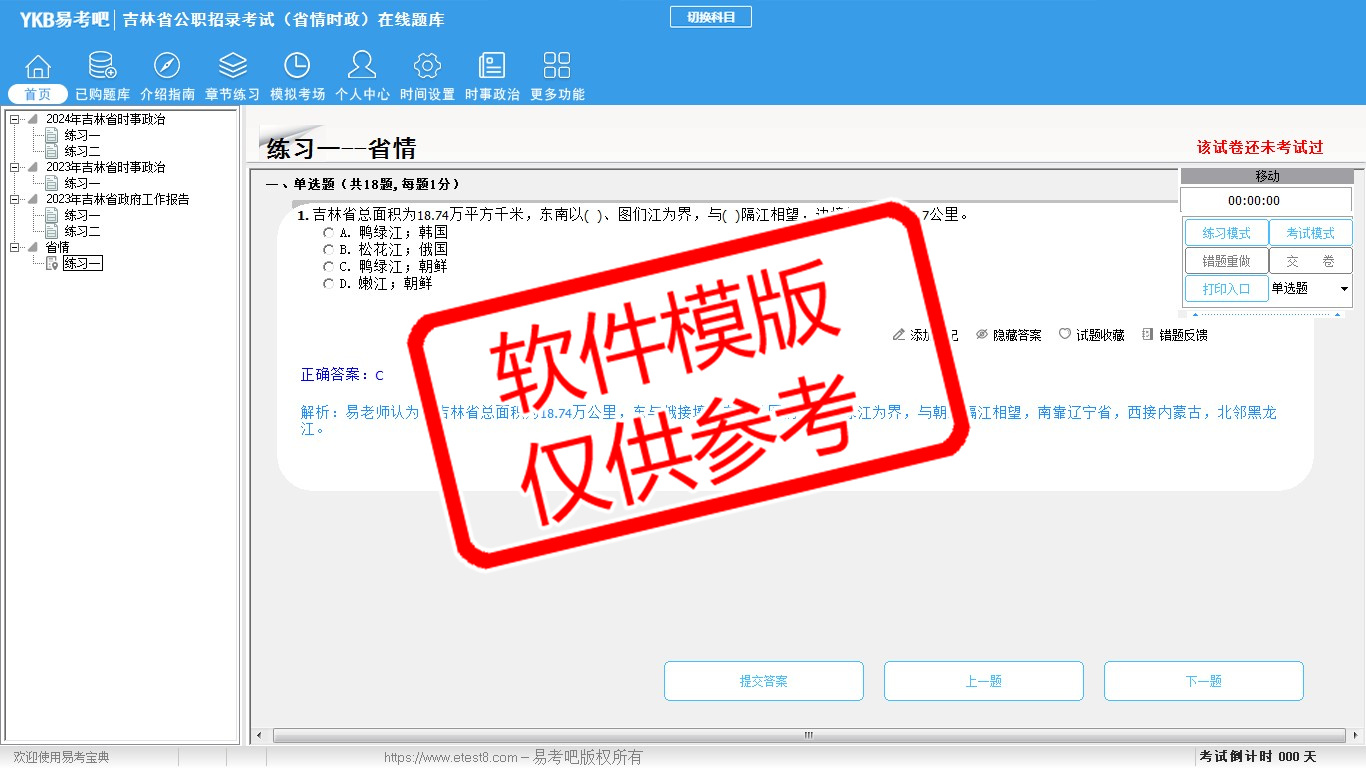Screen dimensions: 1366x768
Task: Open 时间设置 gear icon
Action: tap(427, 66)
